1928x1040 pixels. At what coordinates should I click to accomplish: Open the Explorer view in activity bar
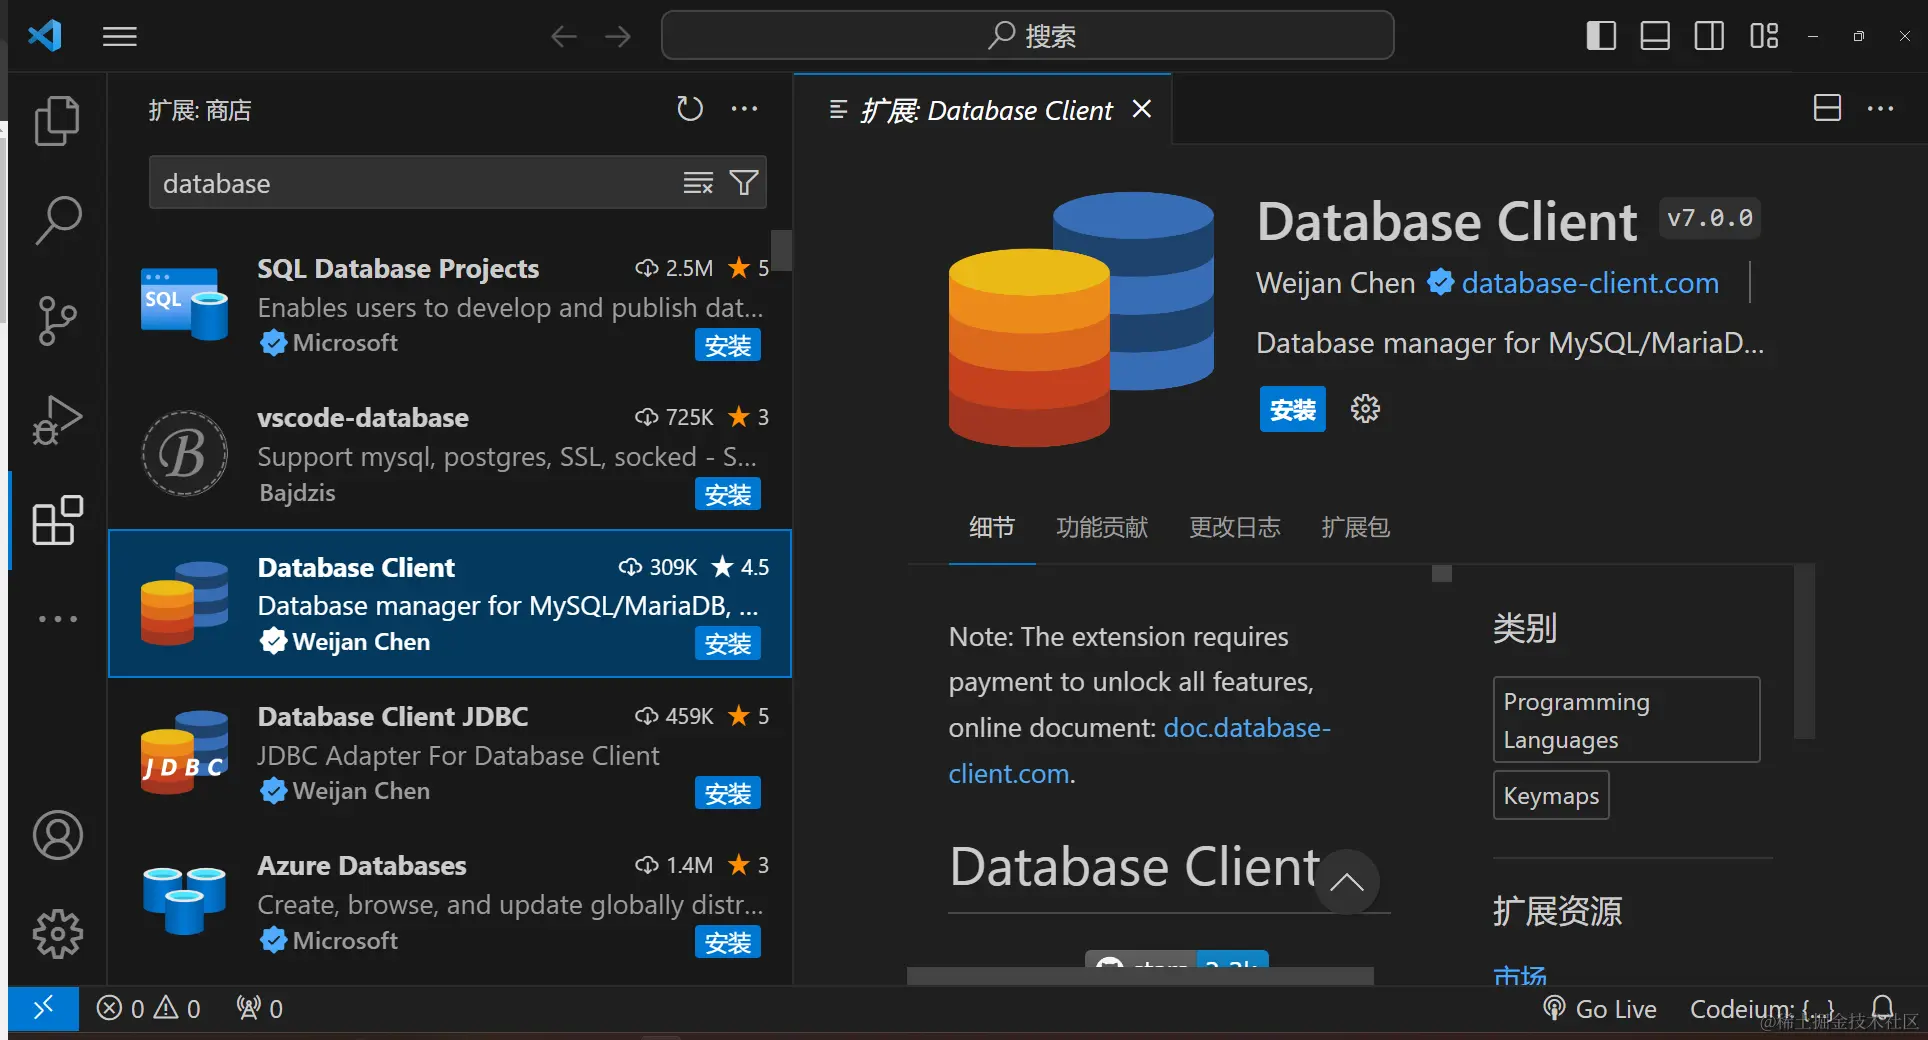tap(57, 121)
